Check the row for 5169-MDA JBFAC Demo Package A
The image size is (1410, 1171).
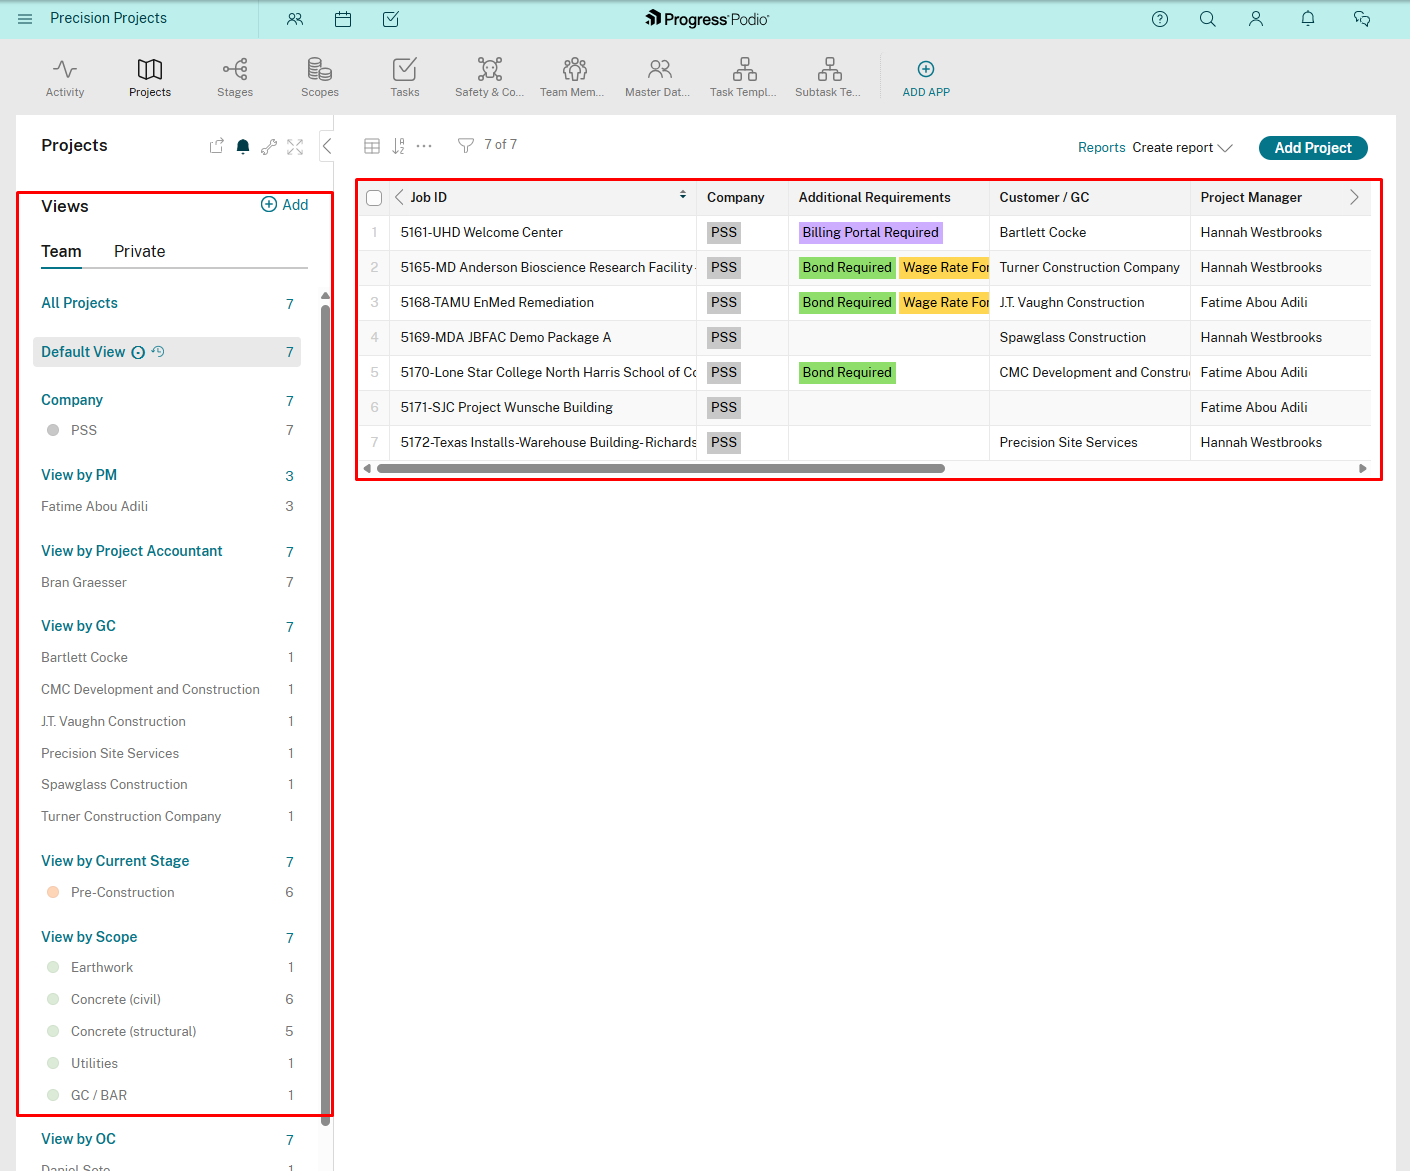(x=373, y=337)
